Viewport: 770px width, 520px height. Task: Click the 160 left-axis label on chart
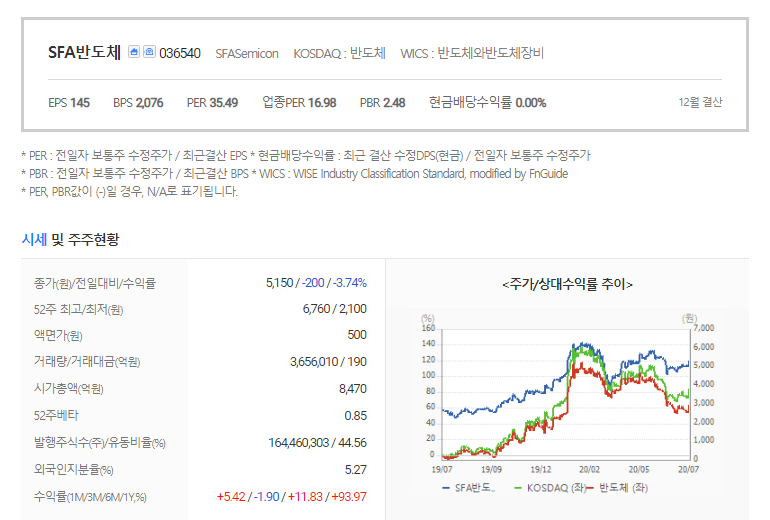click(x=428, y=328)
